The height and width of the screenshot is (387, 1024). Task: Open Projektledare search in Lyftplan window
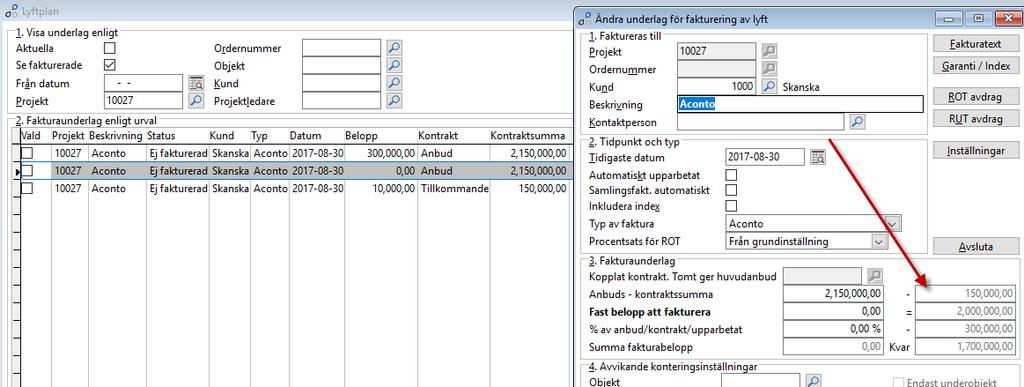click(394, 101)
